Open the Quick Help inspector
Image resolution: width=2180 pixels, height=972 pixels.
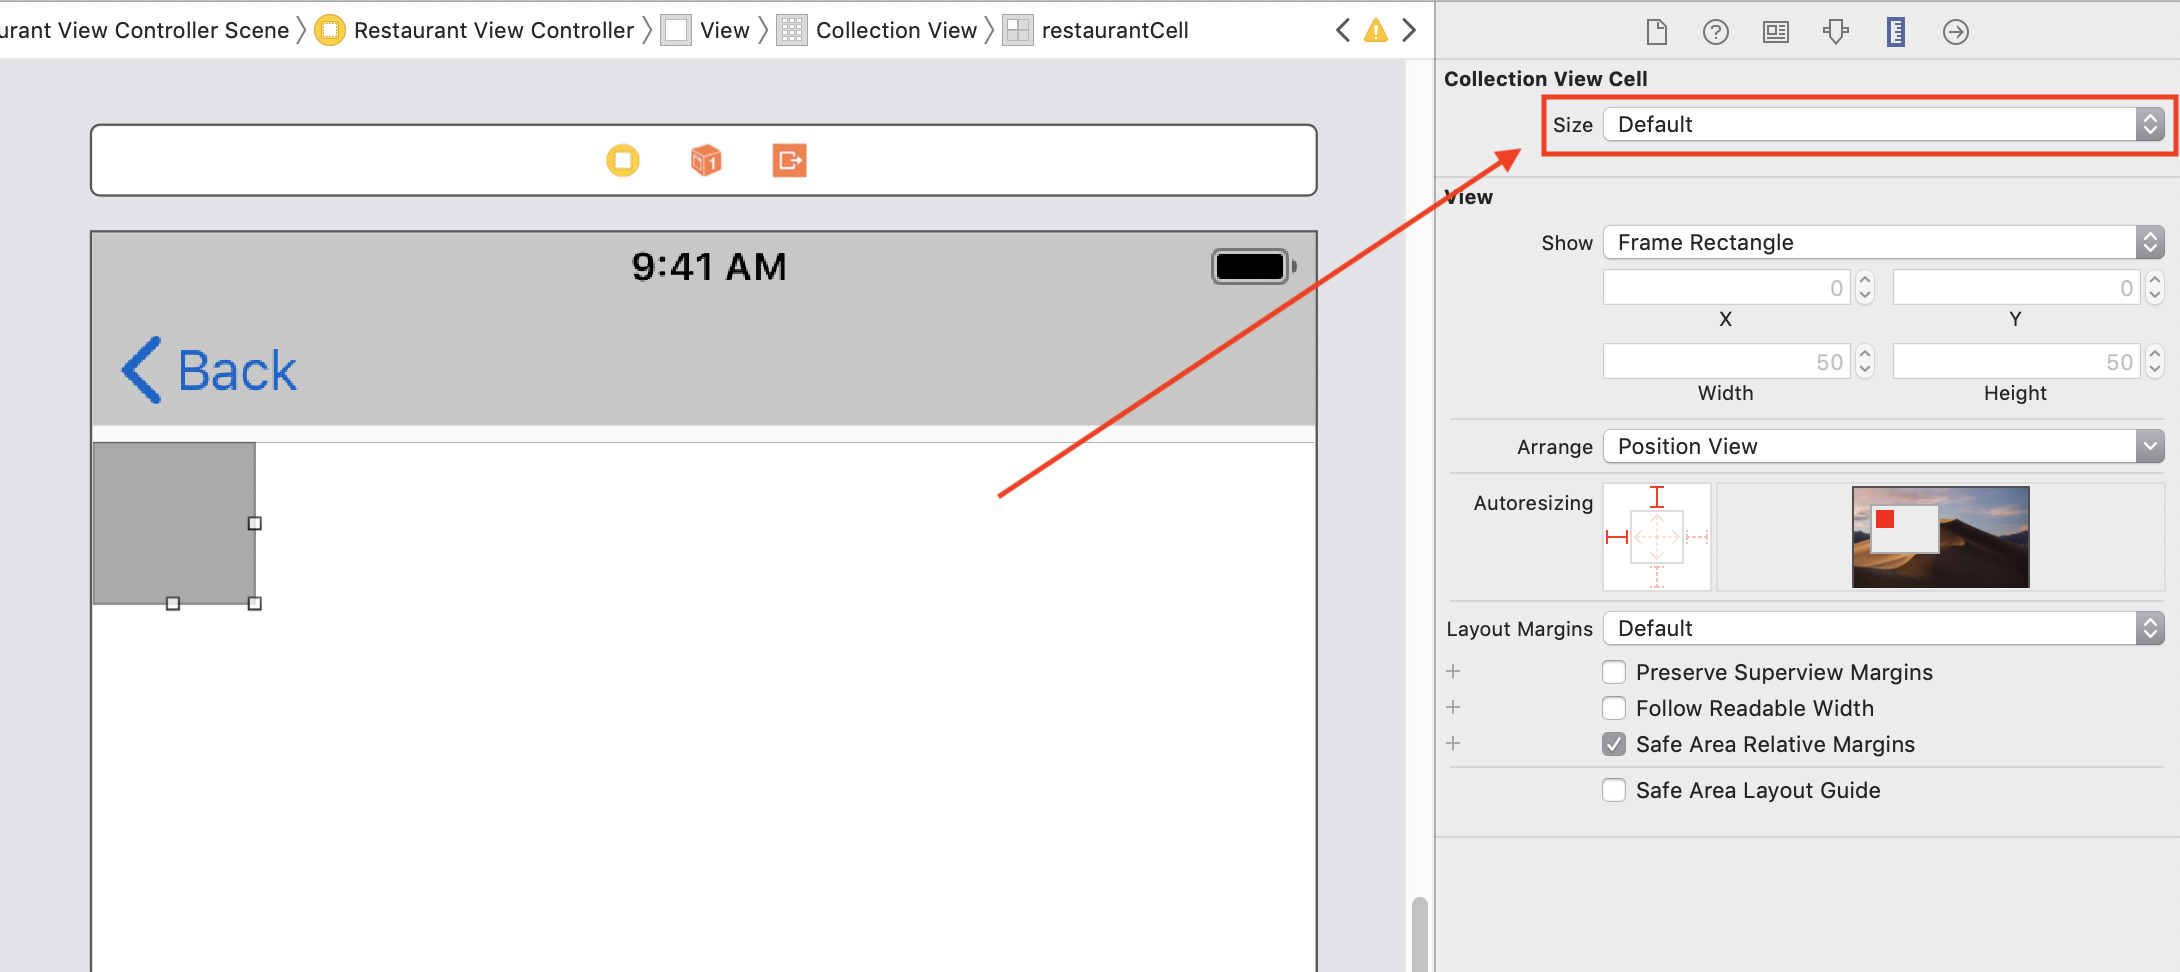coord(1716,32)
